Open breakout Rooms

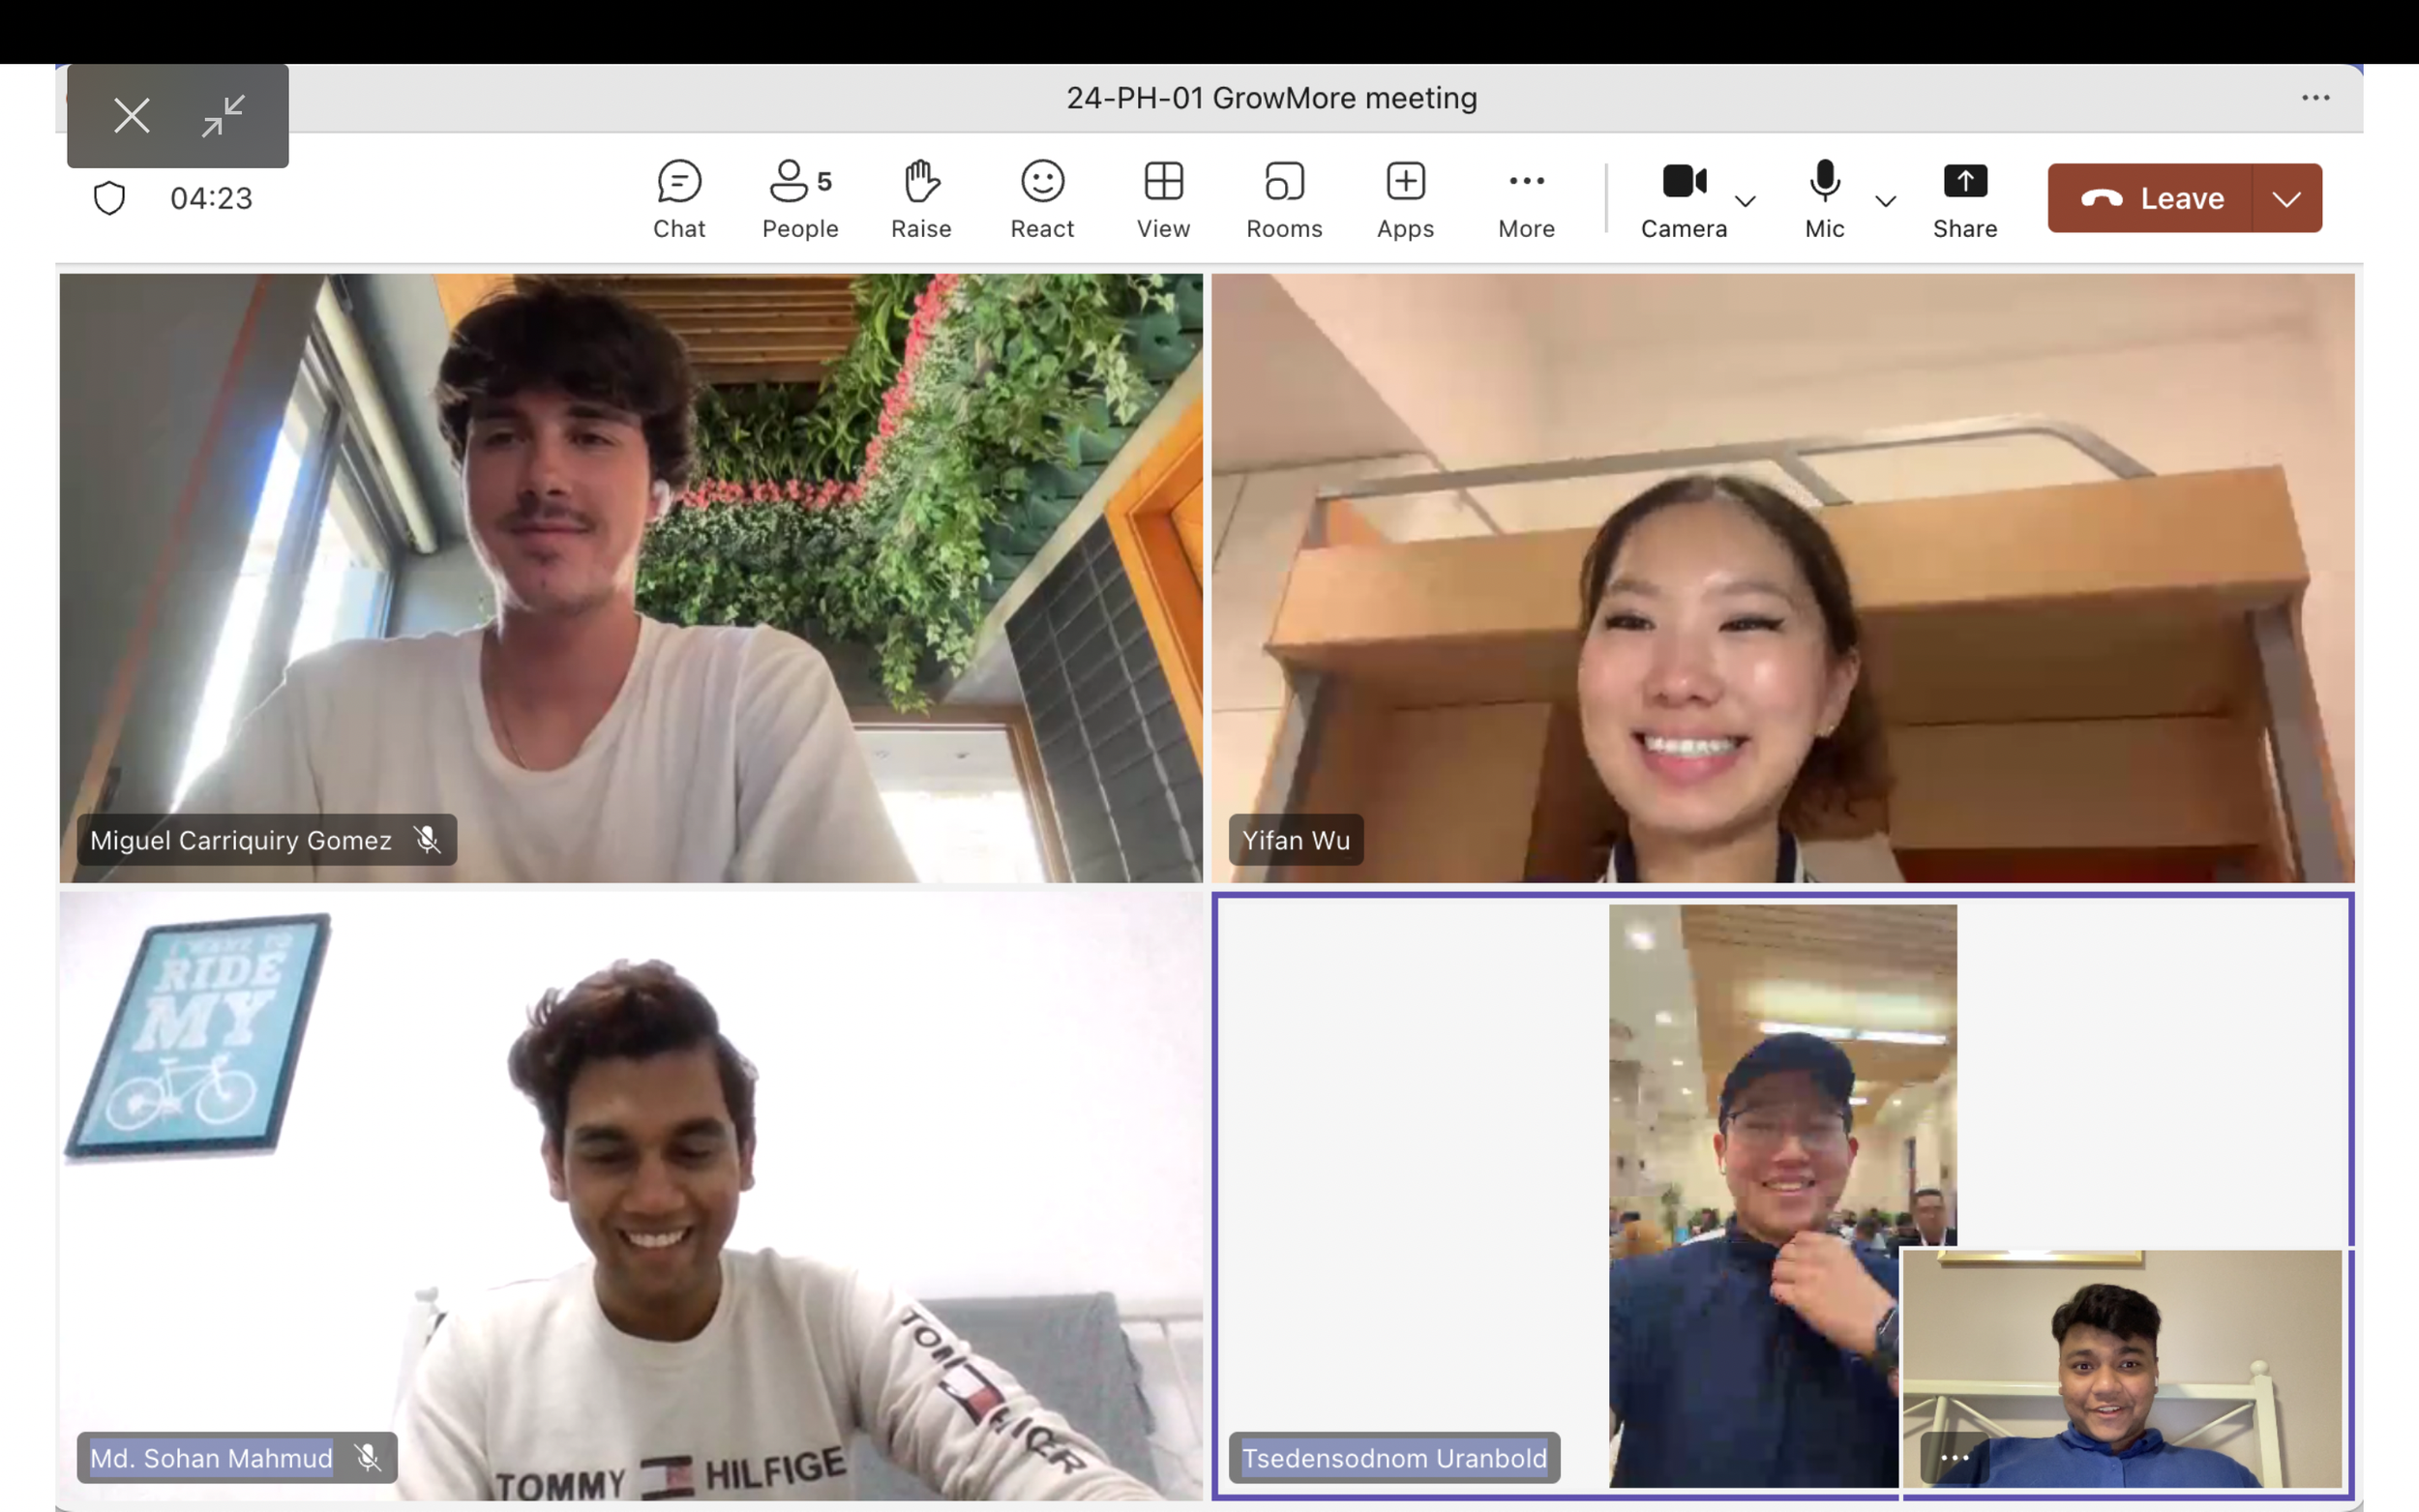pos(1284,199)
